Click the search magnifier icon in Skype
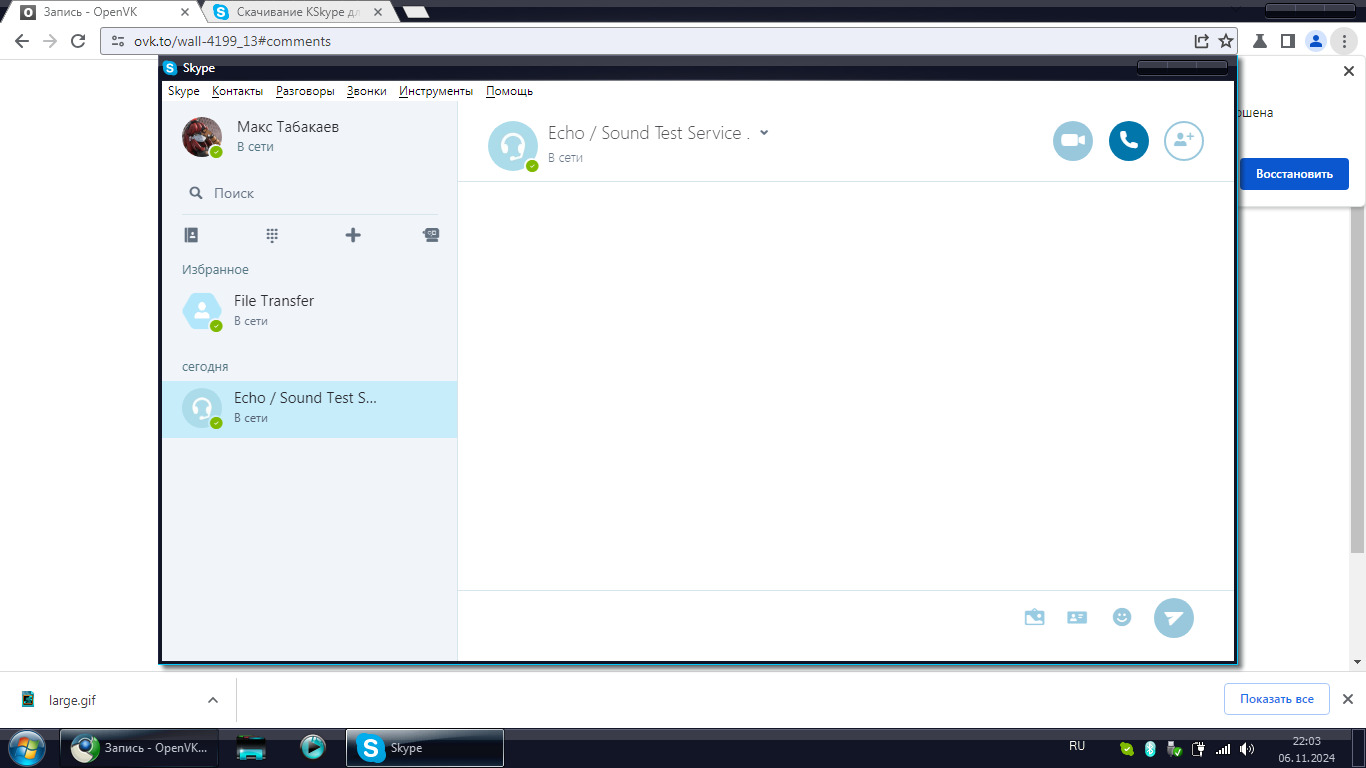Screen dimensions: 1366x768 pos(196,193)
